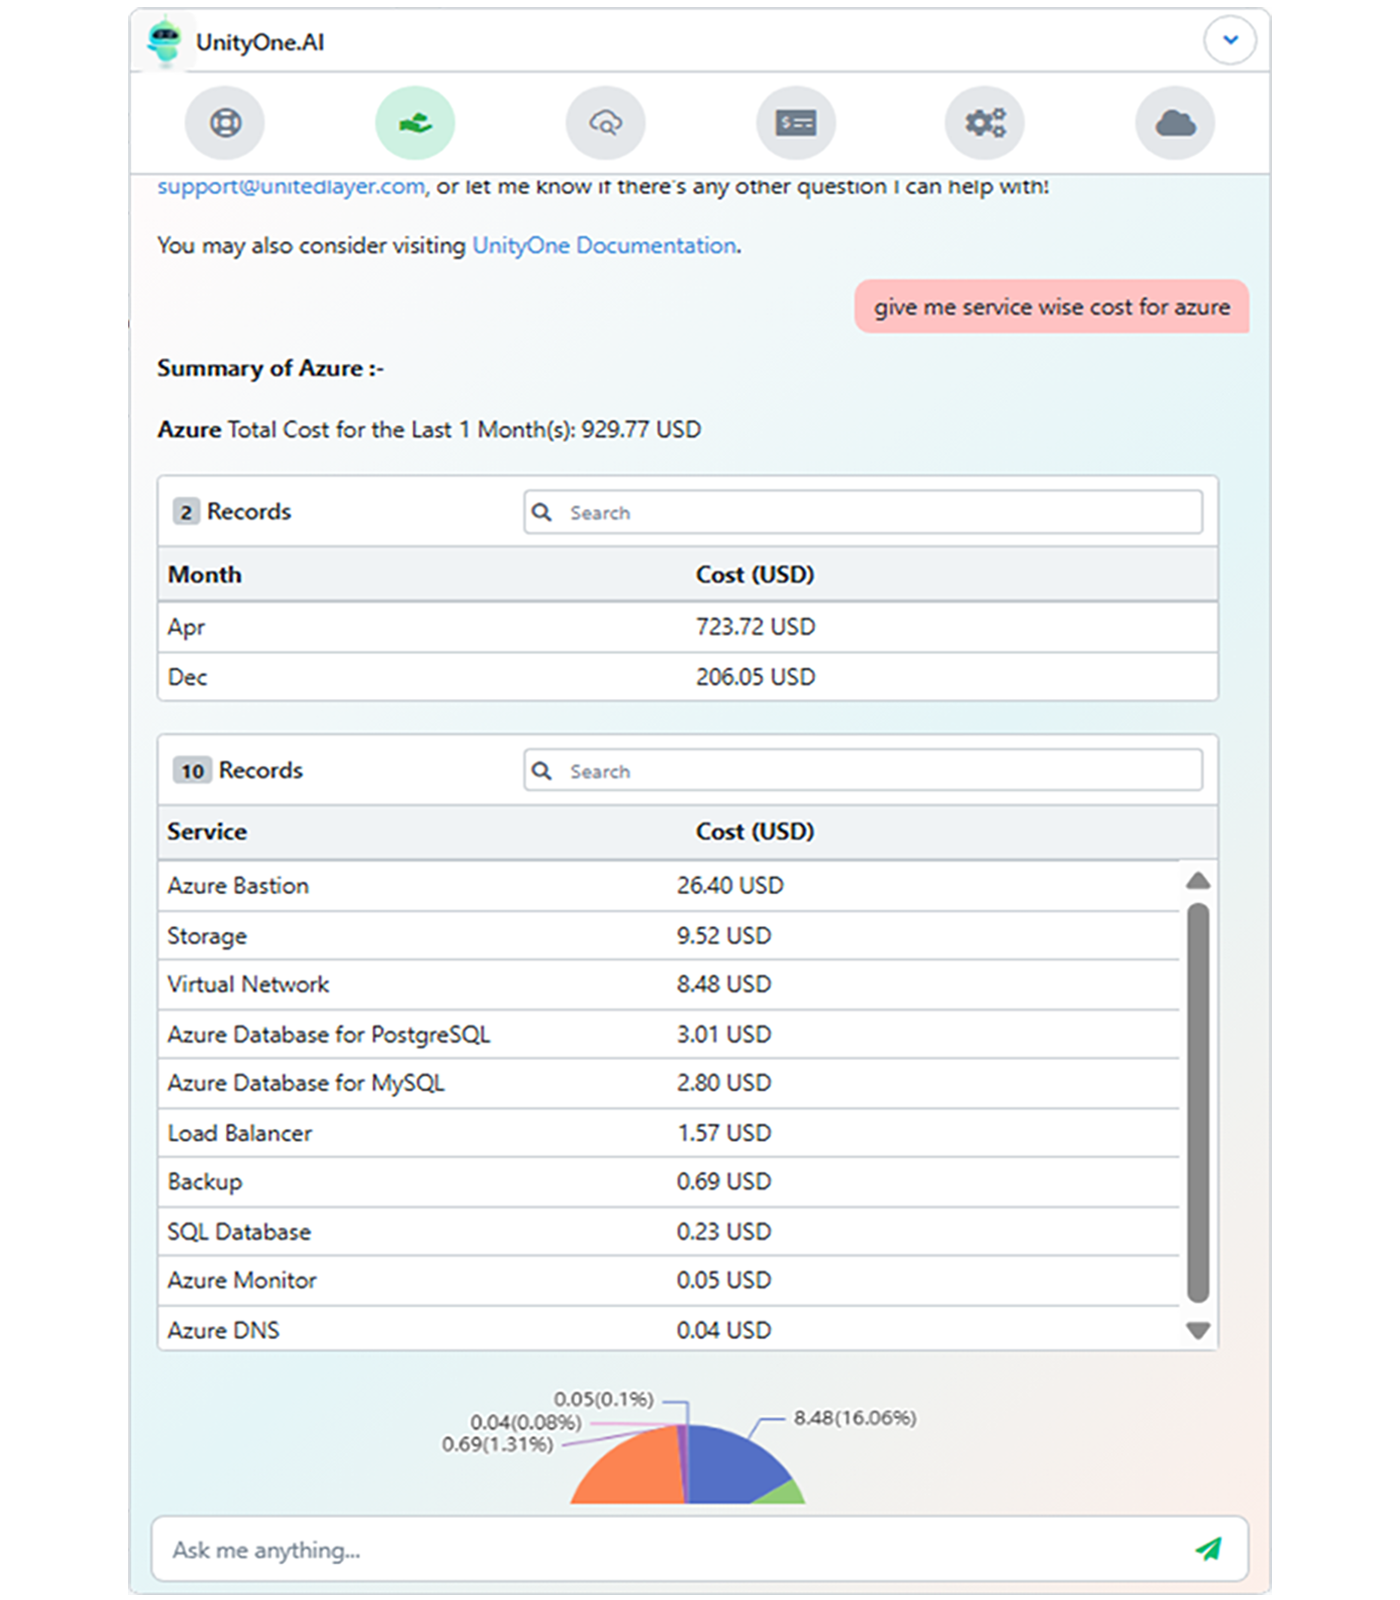Select the 'Azure DNS' service row
Viewport: 1400px width, 1600px height.
(x=668, y=1330)
